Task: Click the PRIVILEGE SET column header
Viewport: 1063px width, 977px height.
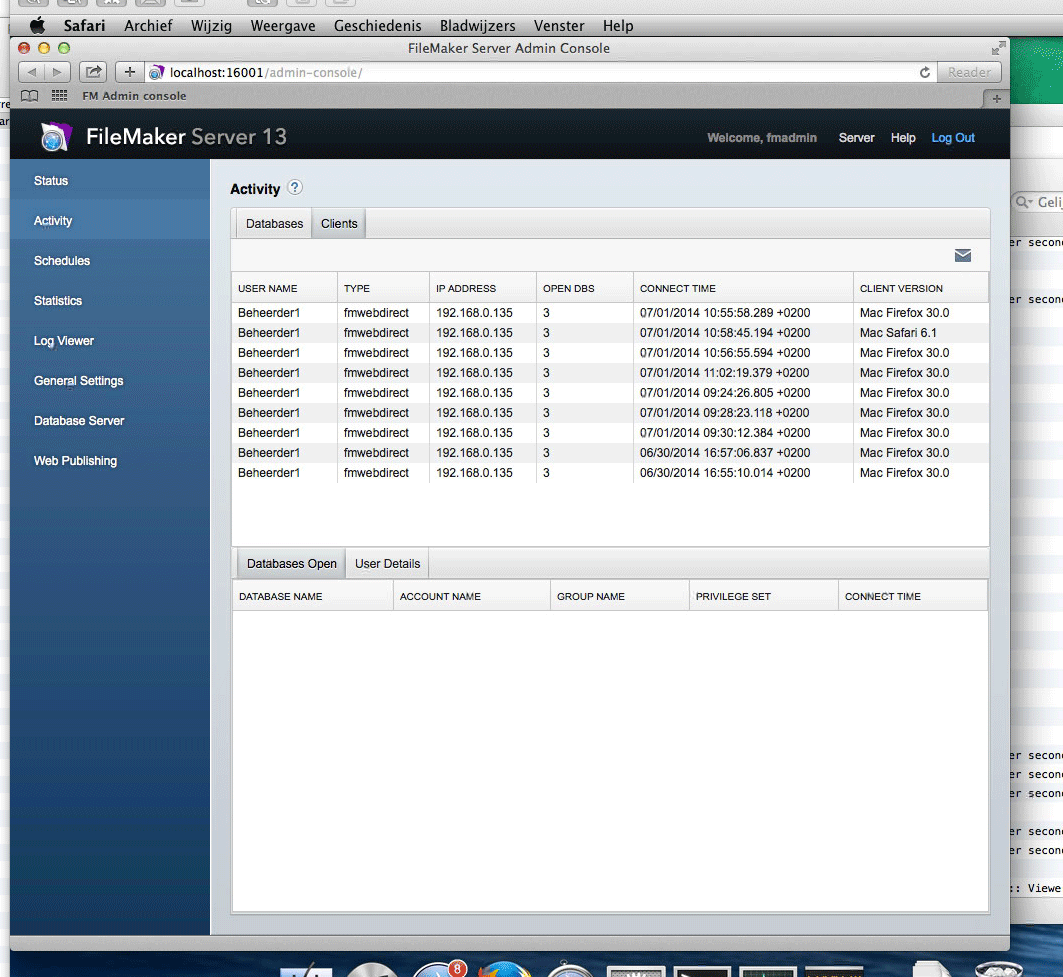Action: click(x=763, y=596)
